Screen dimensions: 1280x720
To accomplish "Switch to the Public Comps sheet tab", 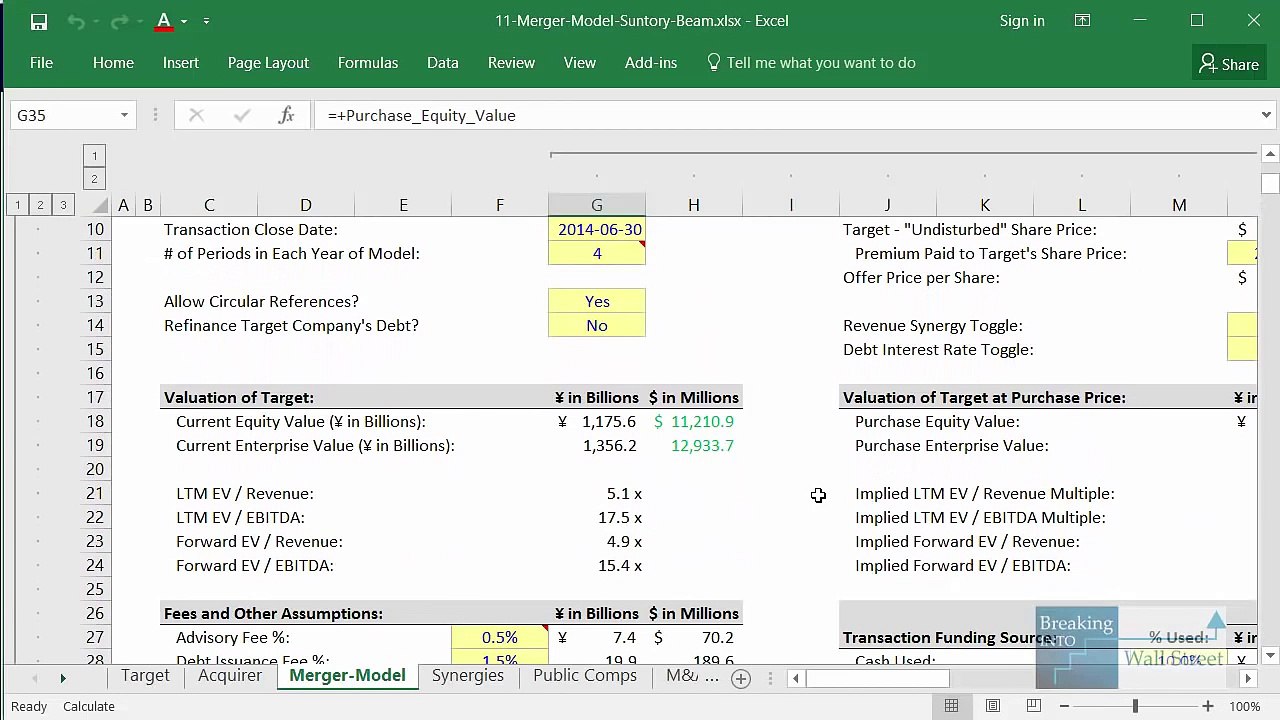I will 585,676.
